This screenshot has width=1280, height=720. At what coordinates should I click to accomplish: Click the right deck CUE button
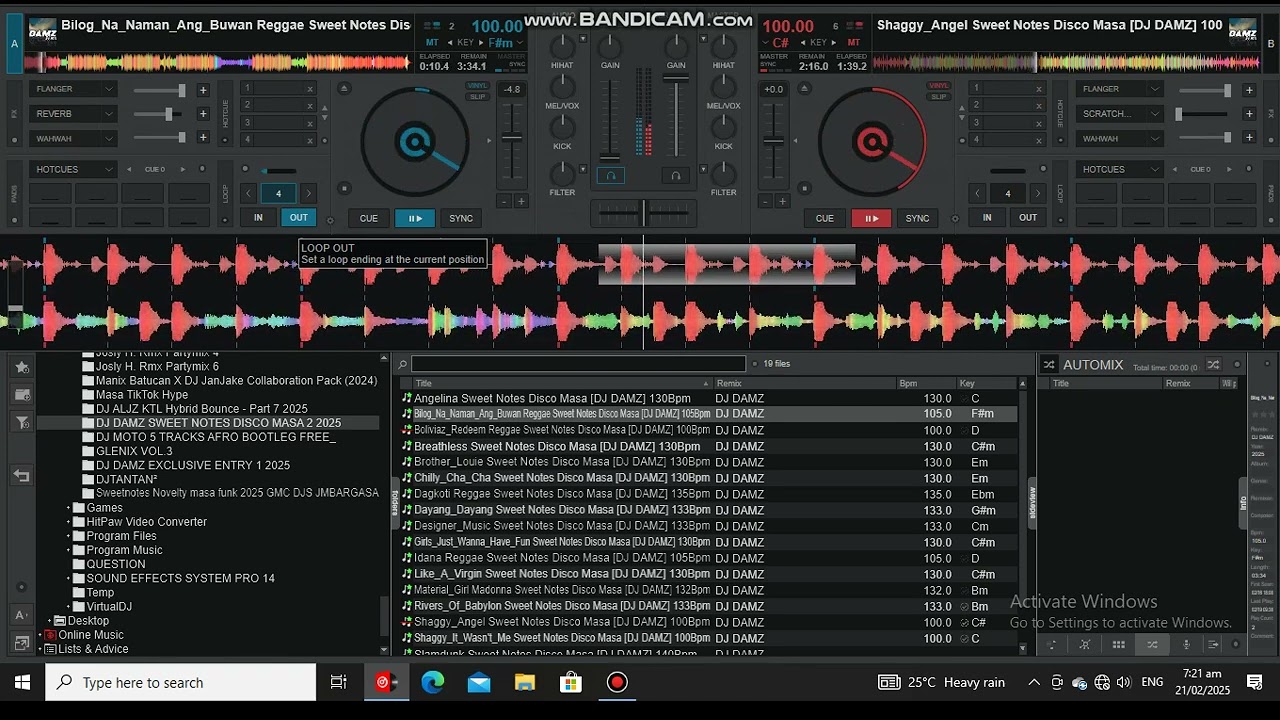pyautogui.click(x=825, y=218)
